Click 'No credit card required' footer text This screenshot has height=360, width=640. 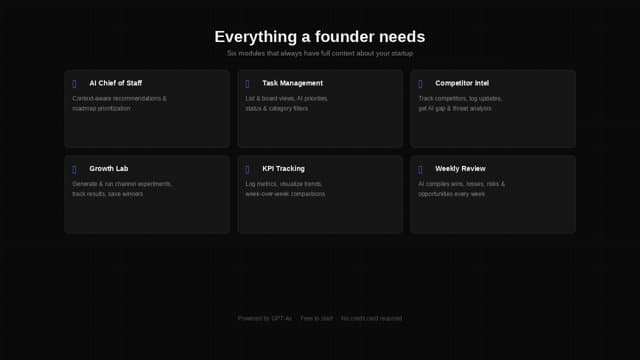371,318
